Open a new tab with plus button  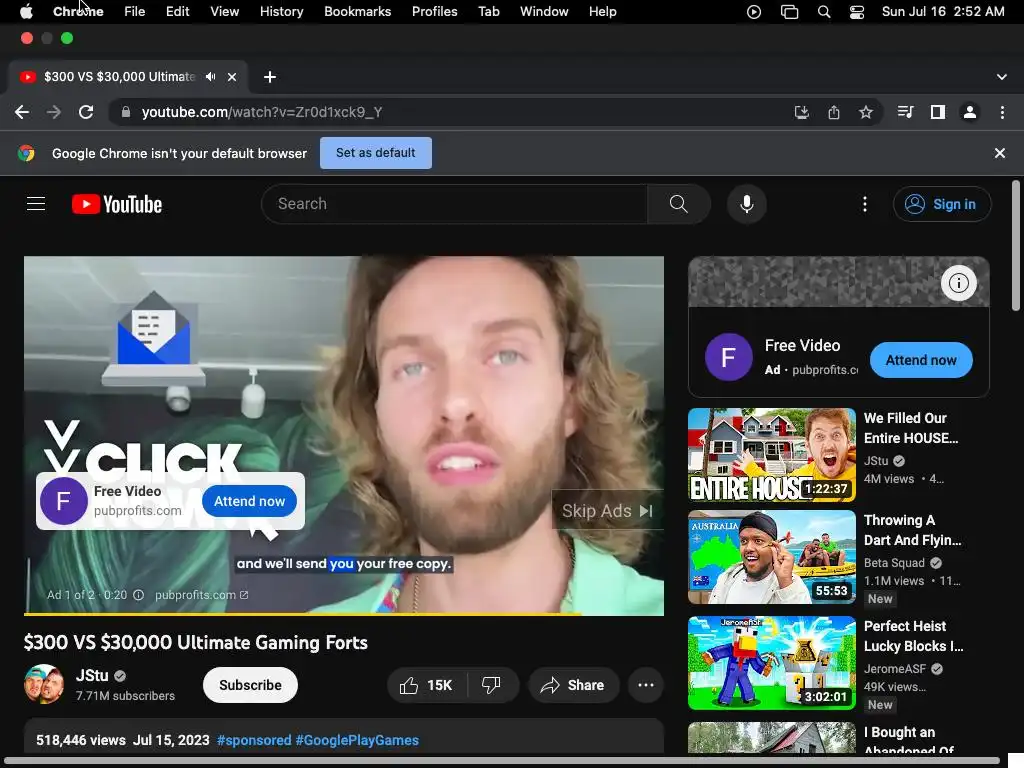click(x=270, y=77)
